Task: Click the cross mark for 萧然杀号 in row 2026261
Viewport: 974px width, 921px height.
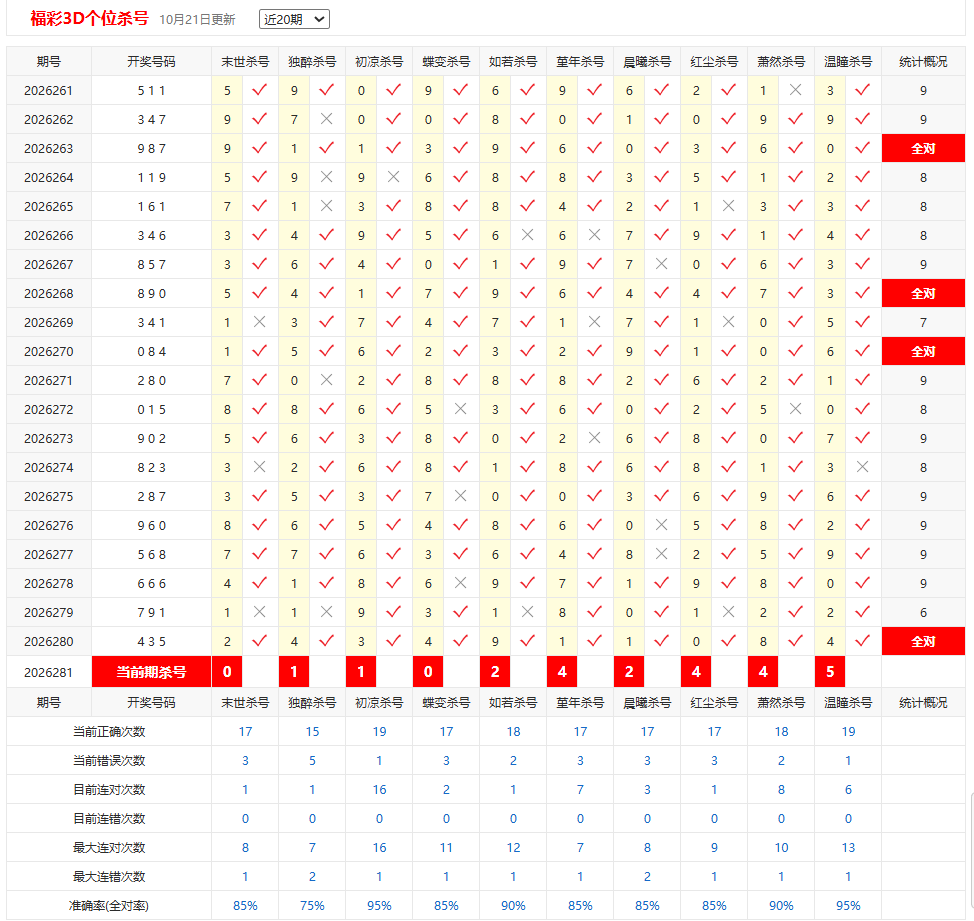Action: coord(795,90)
